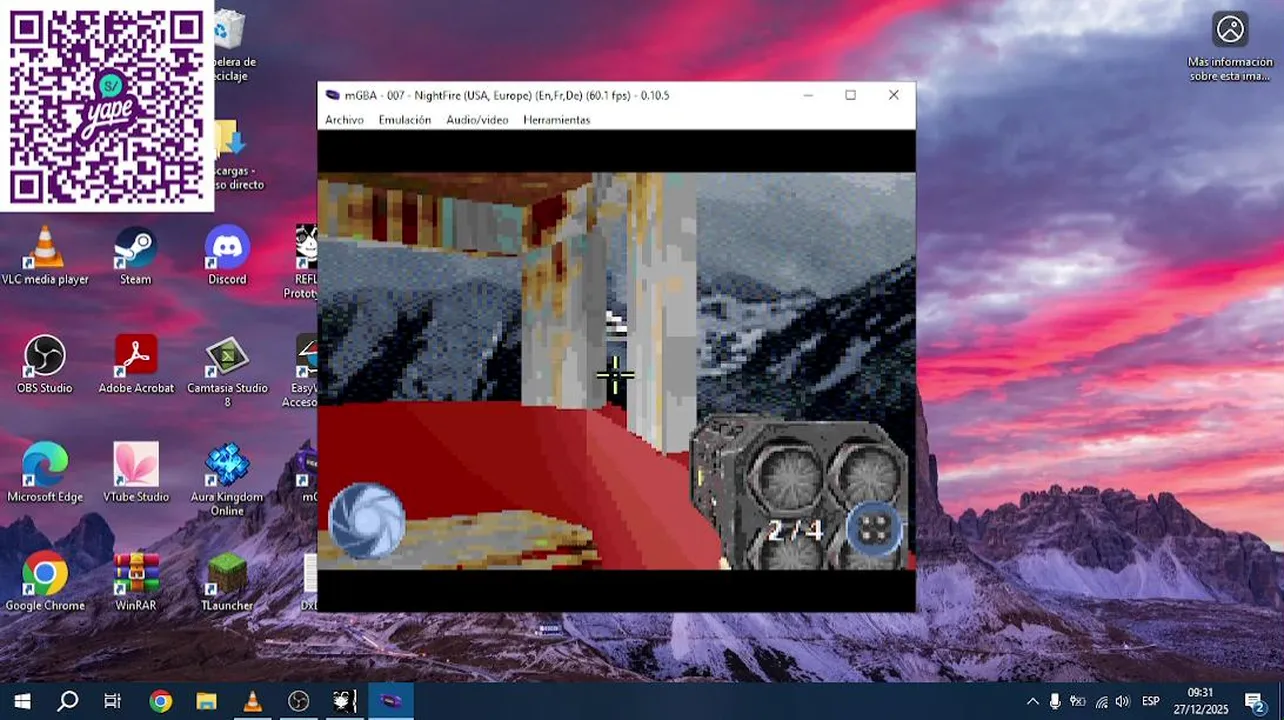This screenshot has height=720, width=1284.
Task: Open the Discord desktop shortcut
Action: [x=227, y=256]
